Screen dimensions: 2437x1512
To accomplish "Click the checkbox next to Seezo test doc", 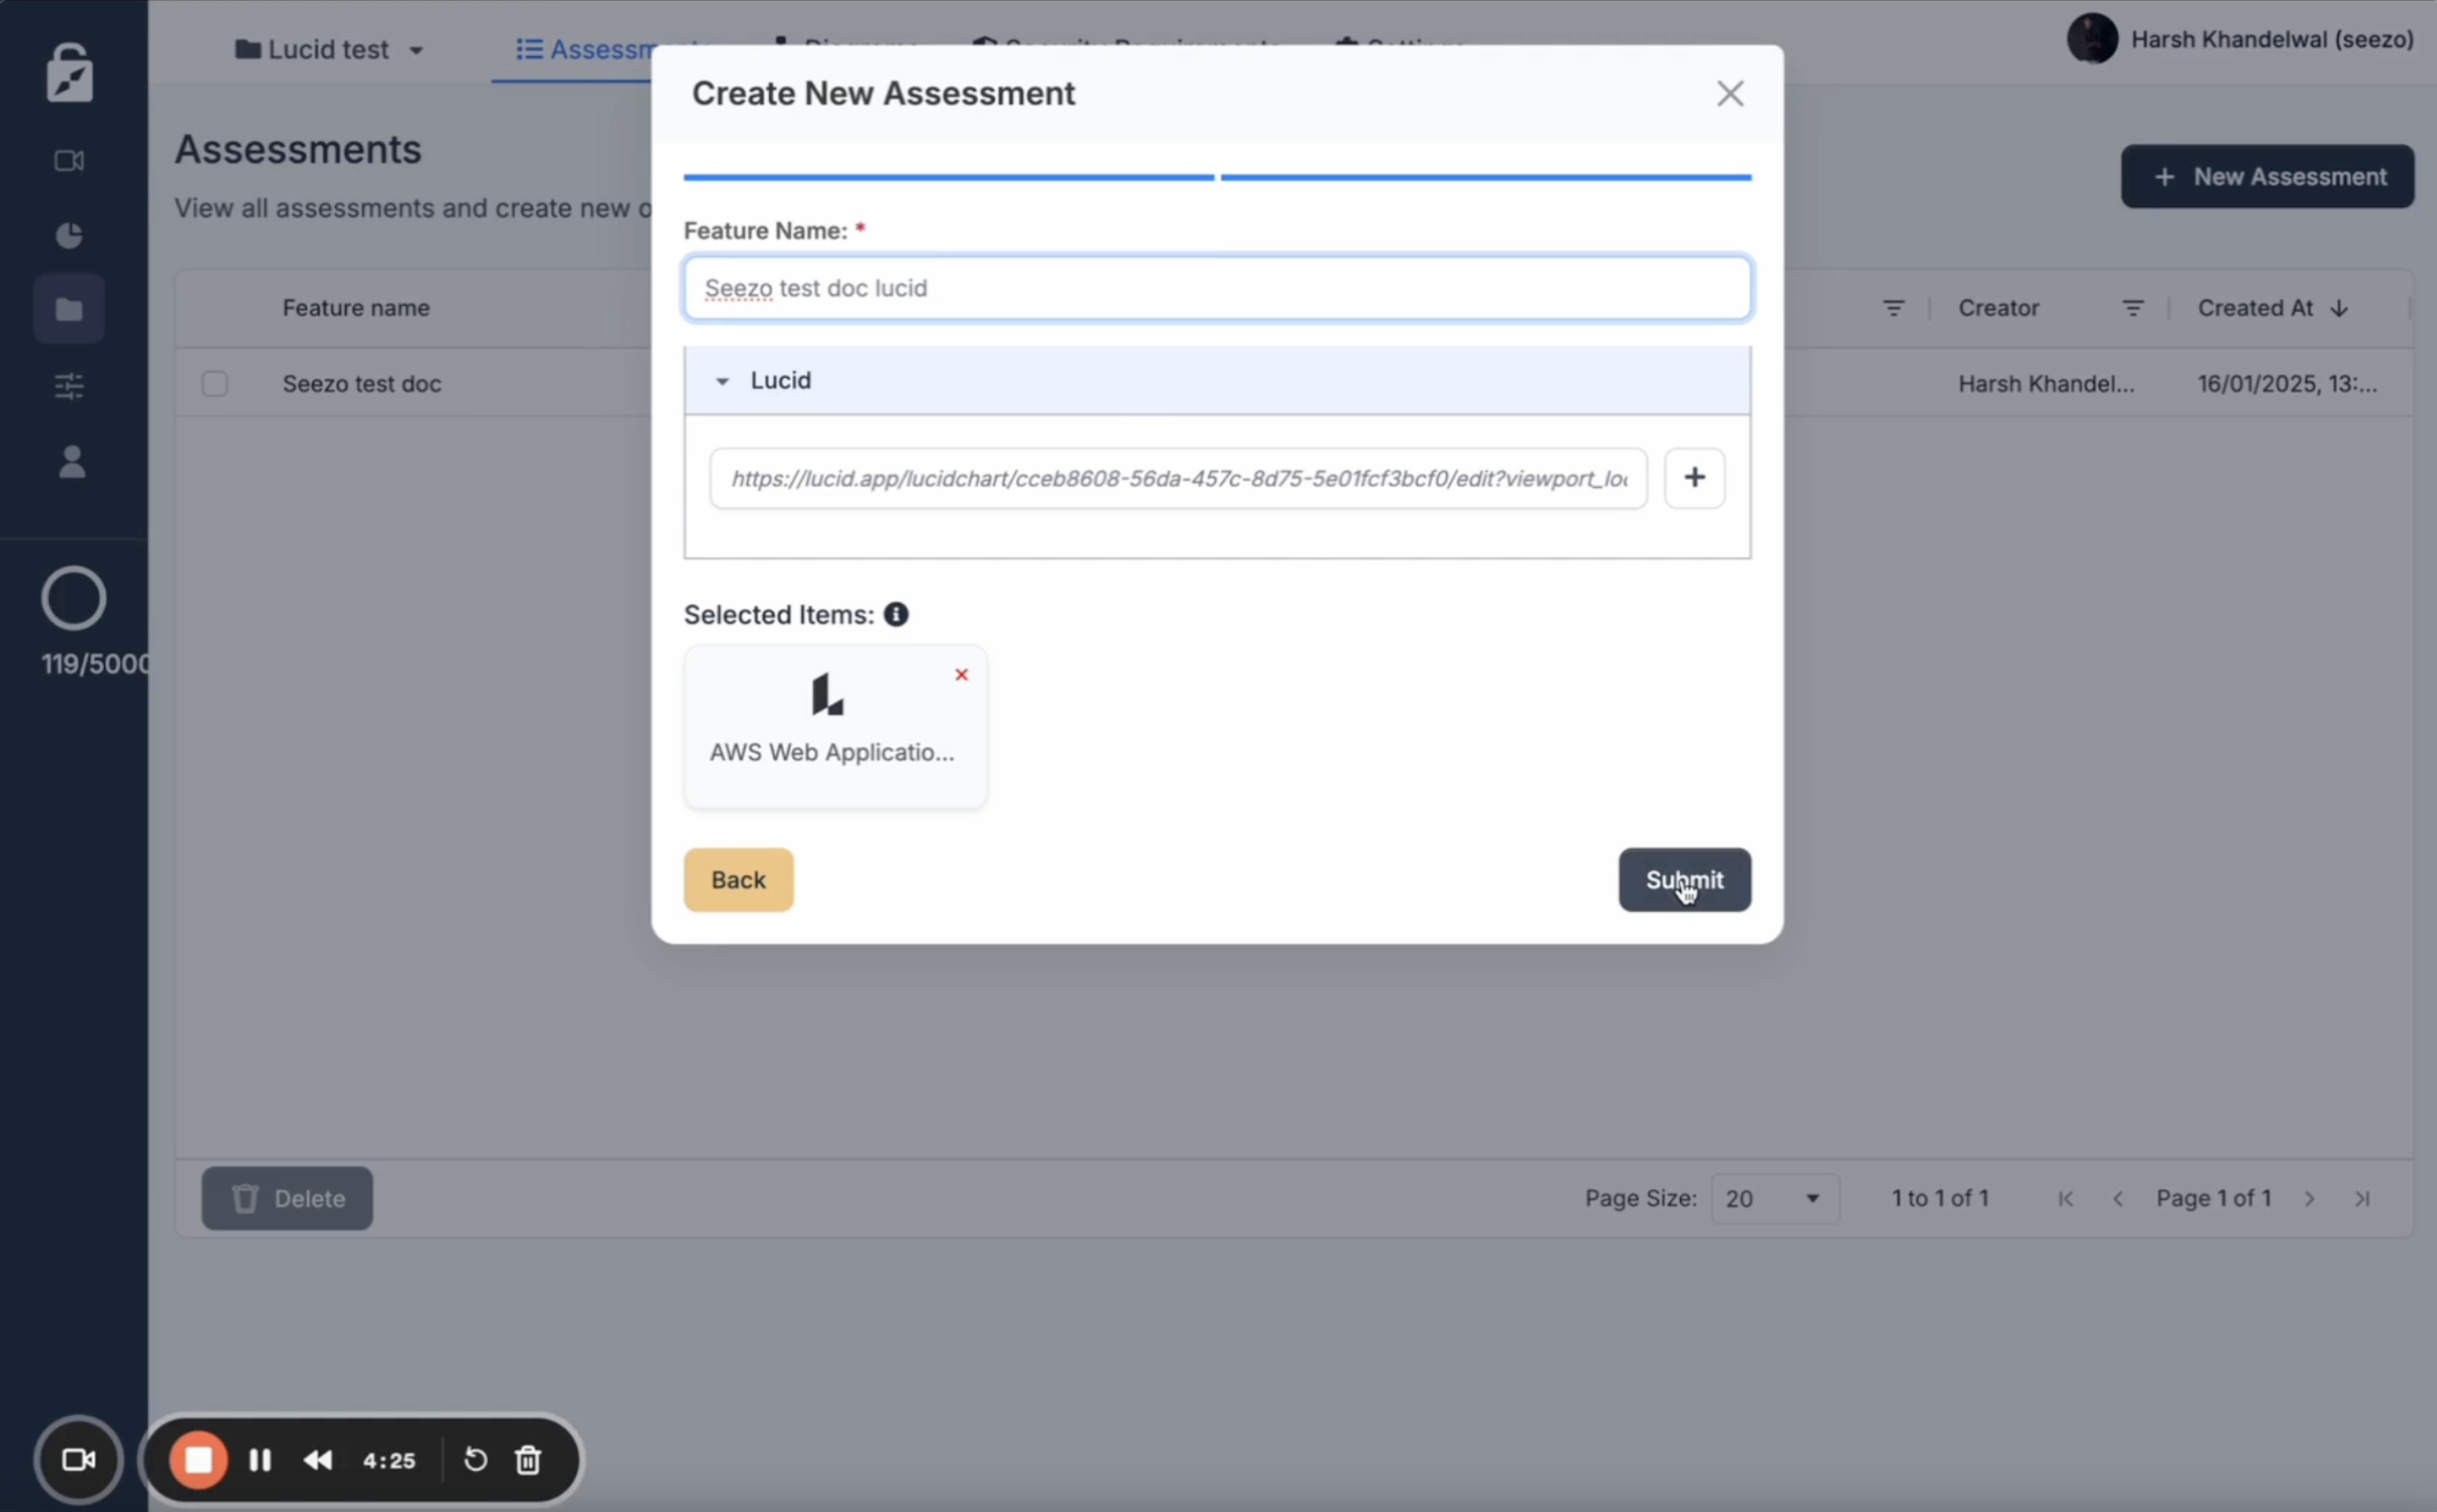I will pos(214,383).
